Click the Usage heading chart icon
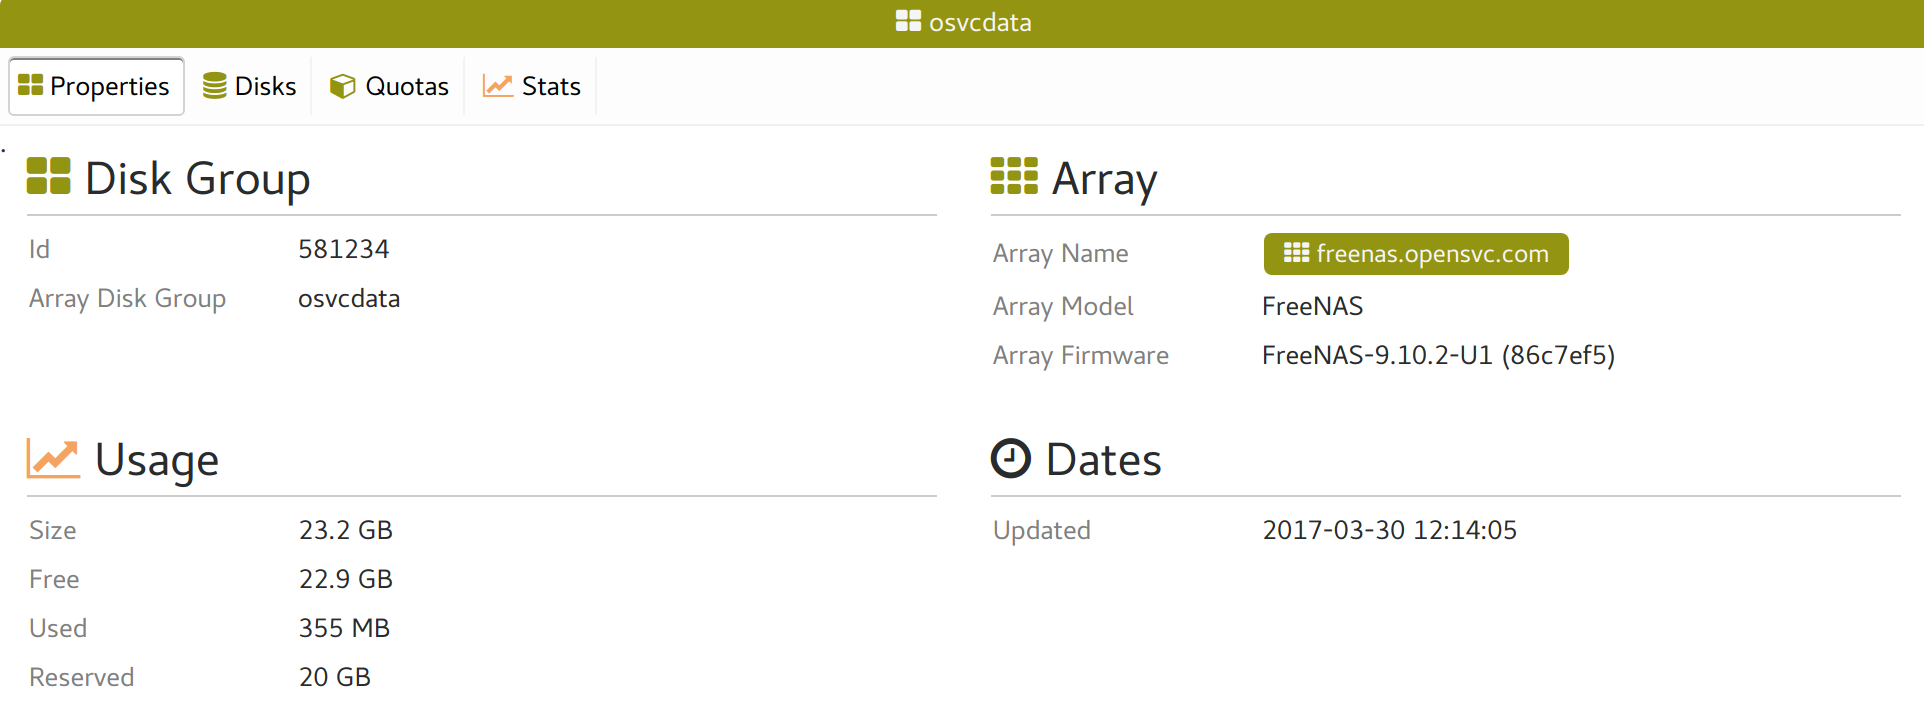 [53, 458]
